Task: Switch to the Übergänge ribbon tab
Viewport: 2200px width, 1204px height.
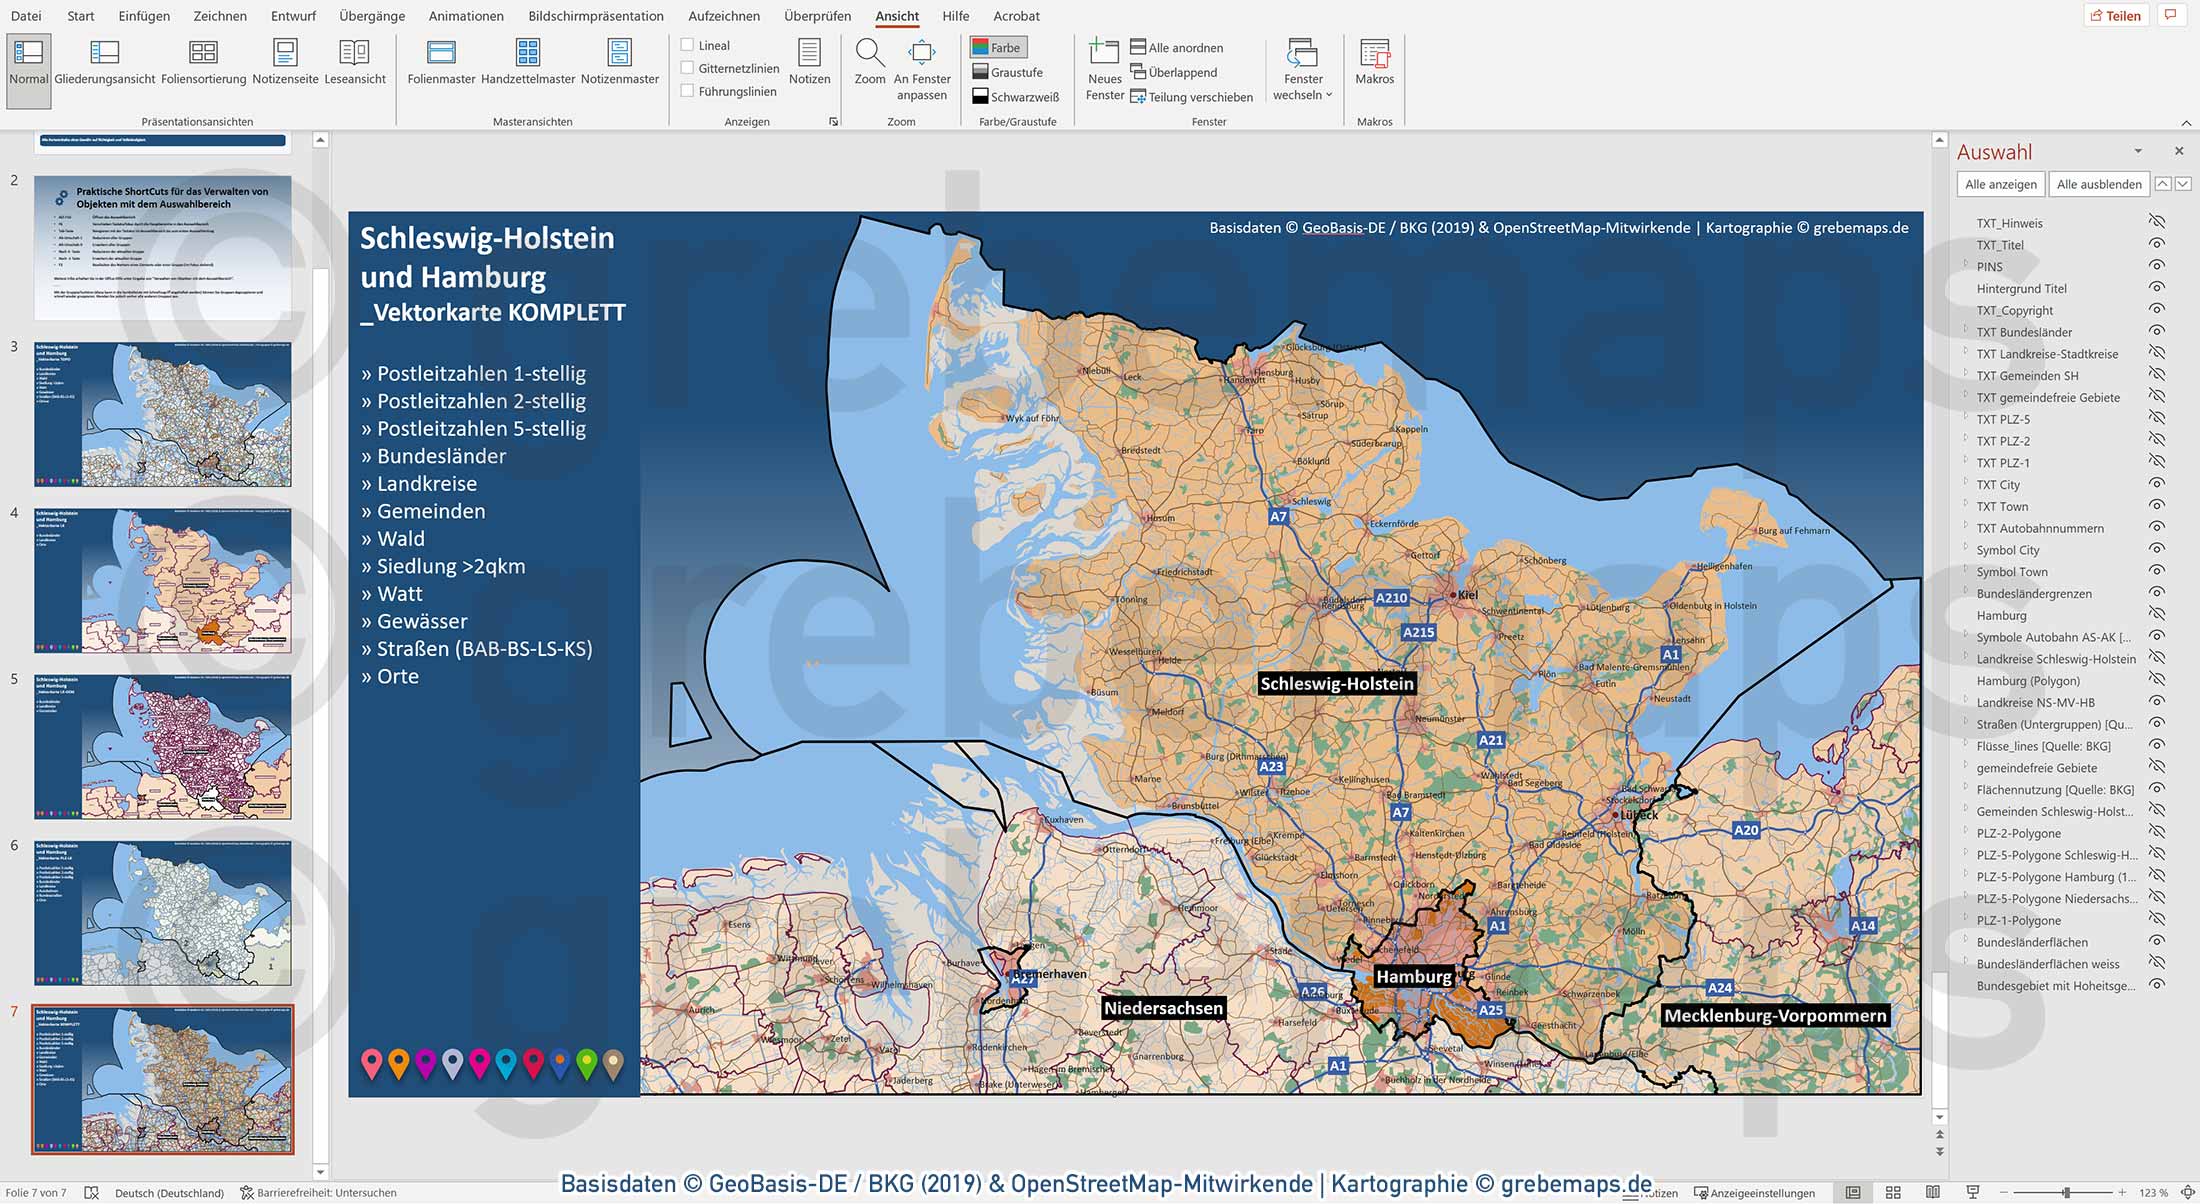Action: [x=371, y=16]
